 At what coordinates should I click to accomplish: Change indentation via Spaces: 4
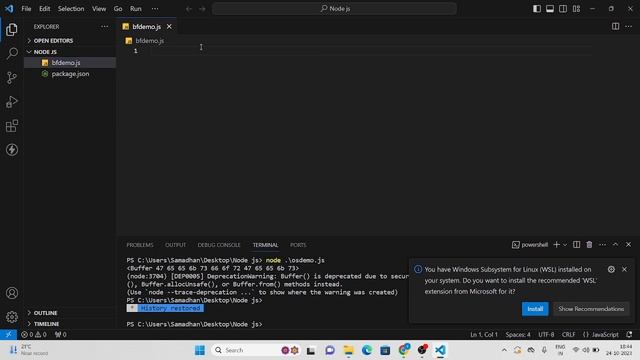pos(518,334)
